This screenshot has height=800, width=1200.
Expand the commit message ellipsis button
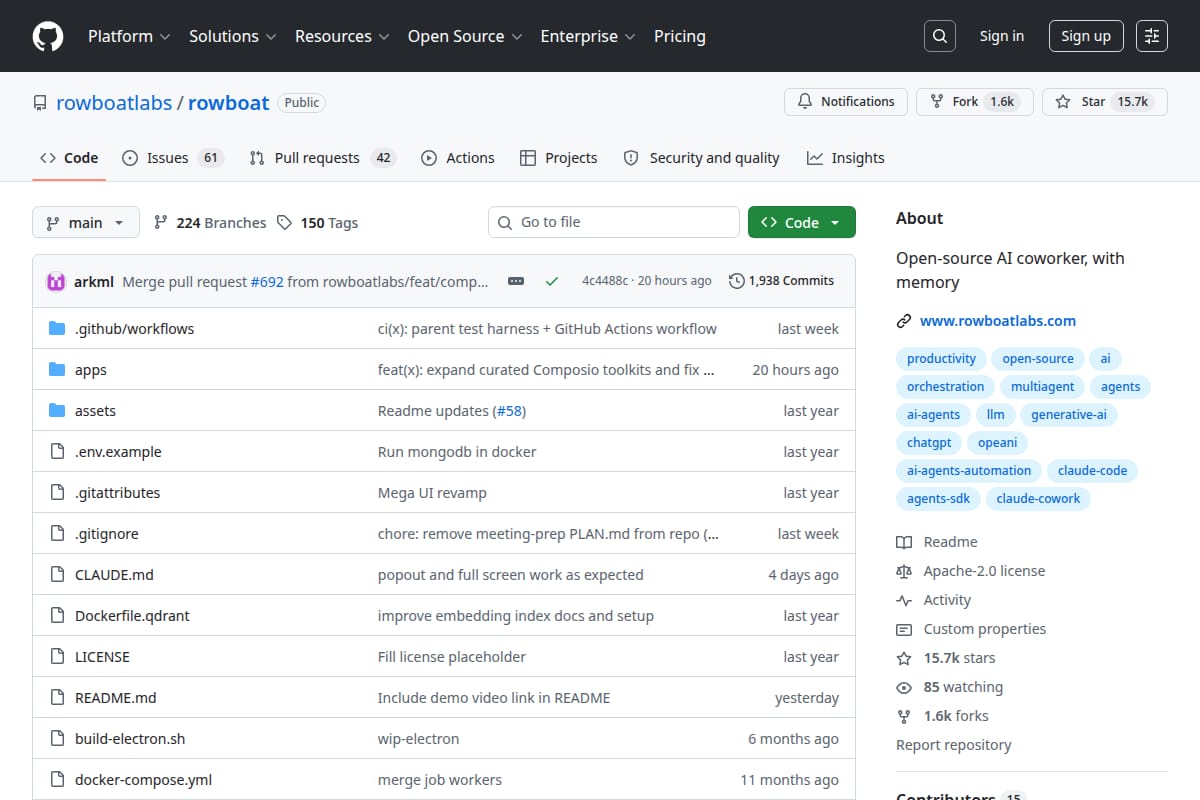(x=516, y=282)
